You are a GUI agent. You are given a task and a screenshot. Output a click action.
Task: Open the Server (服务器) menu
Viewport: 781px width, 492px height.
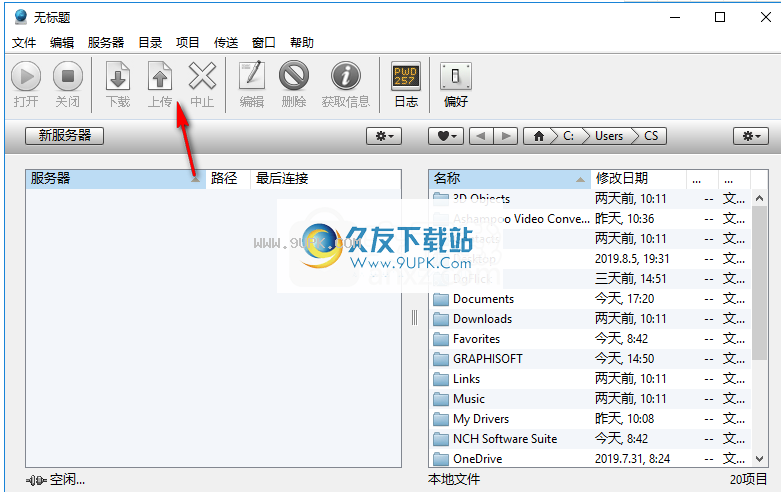pyautogui.click(x=106, y=43)
